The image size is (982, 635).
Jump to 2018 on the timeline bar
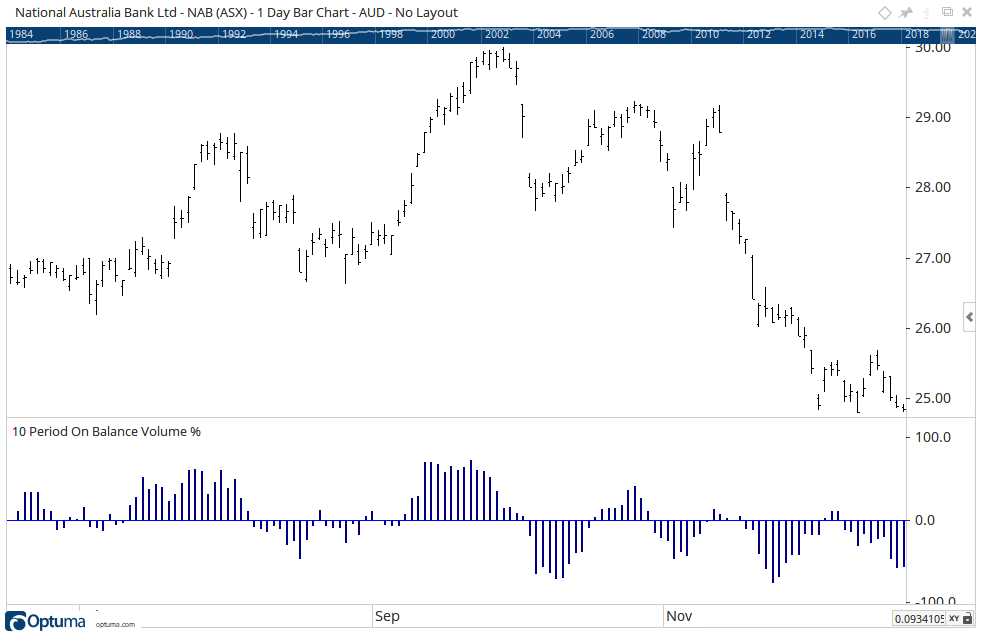(917, 34)
